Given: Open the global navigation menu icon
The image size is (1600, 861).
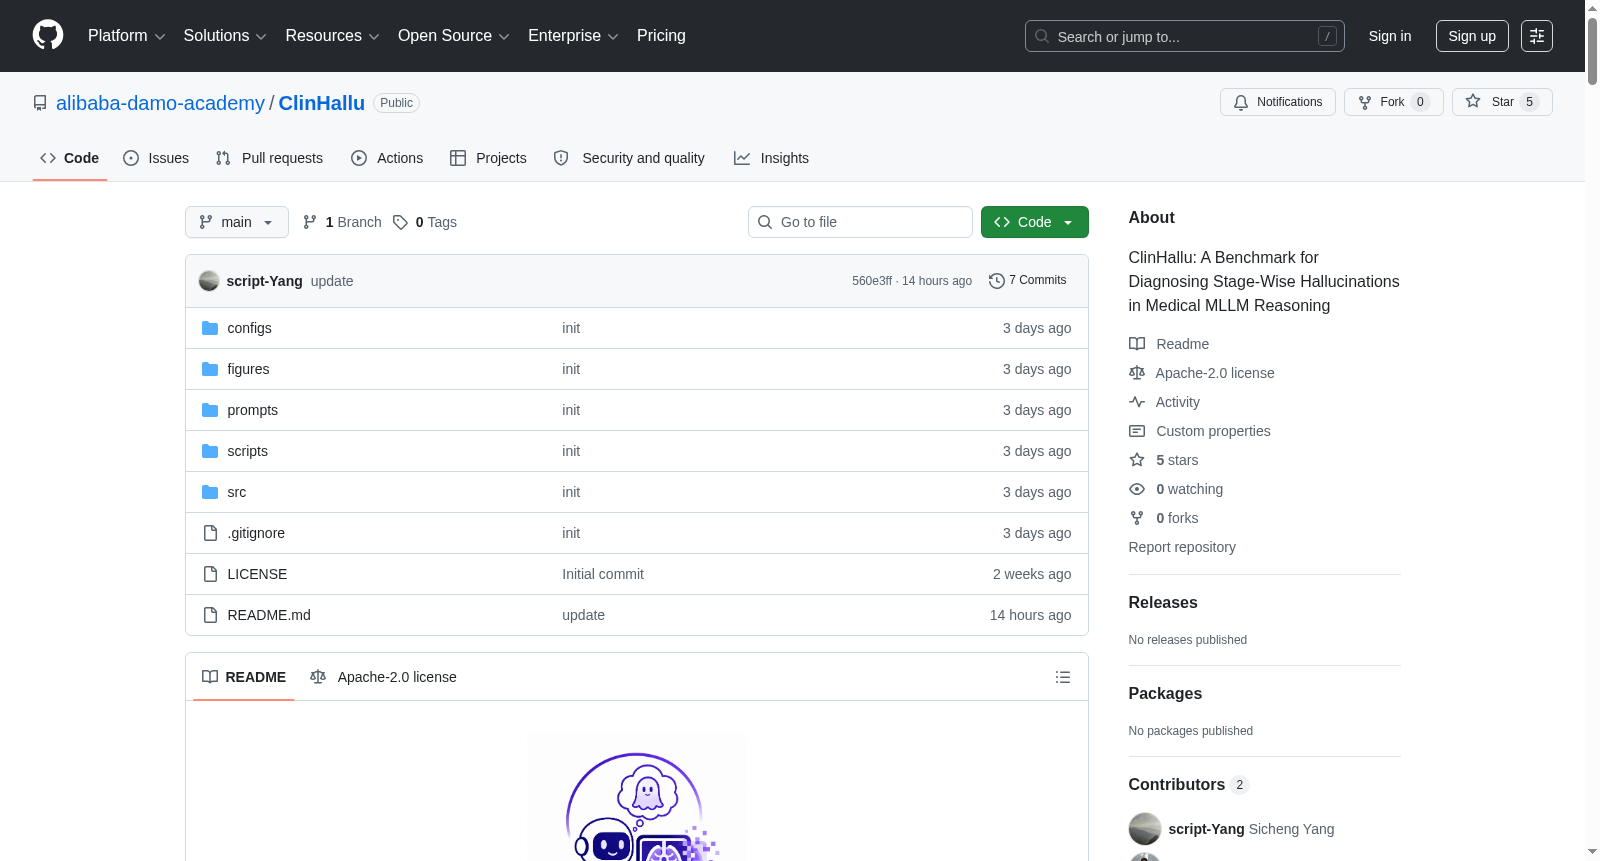Looking at the screenshot, I should point(1537,36).
